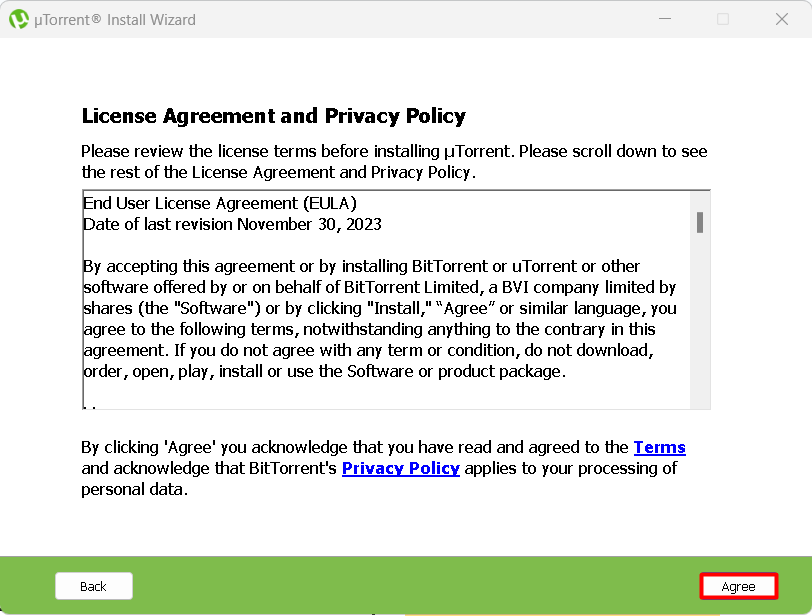Viewport: 812px width, 616px height.
Task: Go back with the Back button
Action: point(94,586)
